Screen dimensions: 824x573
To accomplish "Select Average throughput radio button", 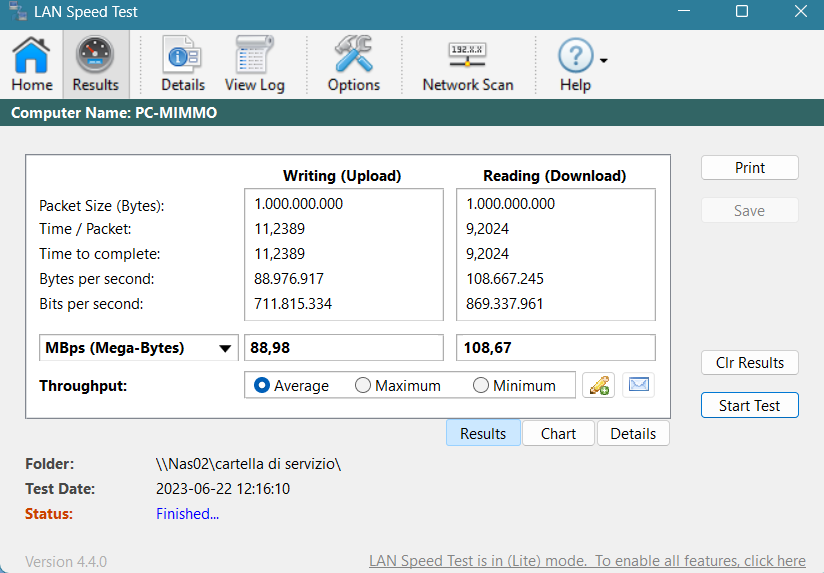I will click(261, 385).
